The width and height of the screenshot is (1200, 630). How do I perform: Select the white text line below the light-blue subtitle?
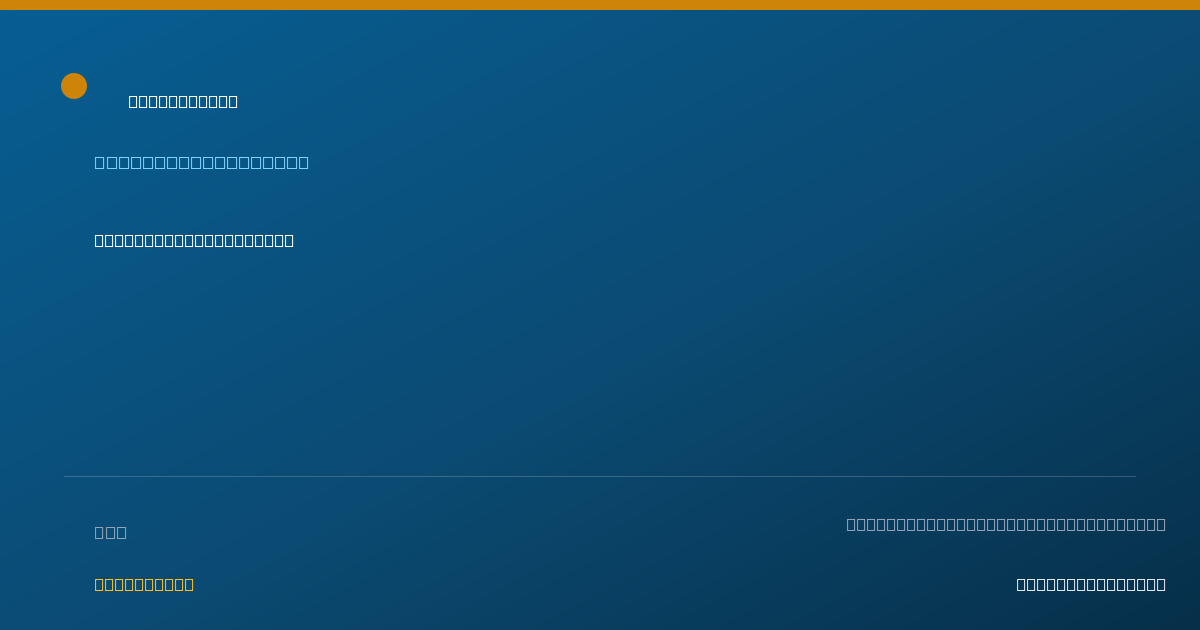point(194,240)
